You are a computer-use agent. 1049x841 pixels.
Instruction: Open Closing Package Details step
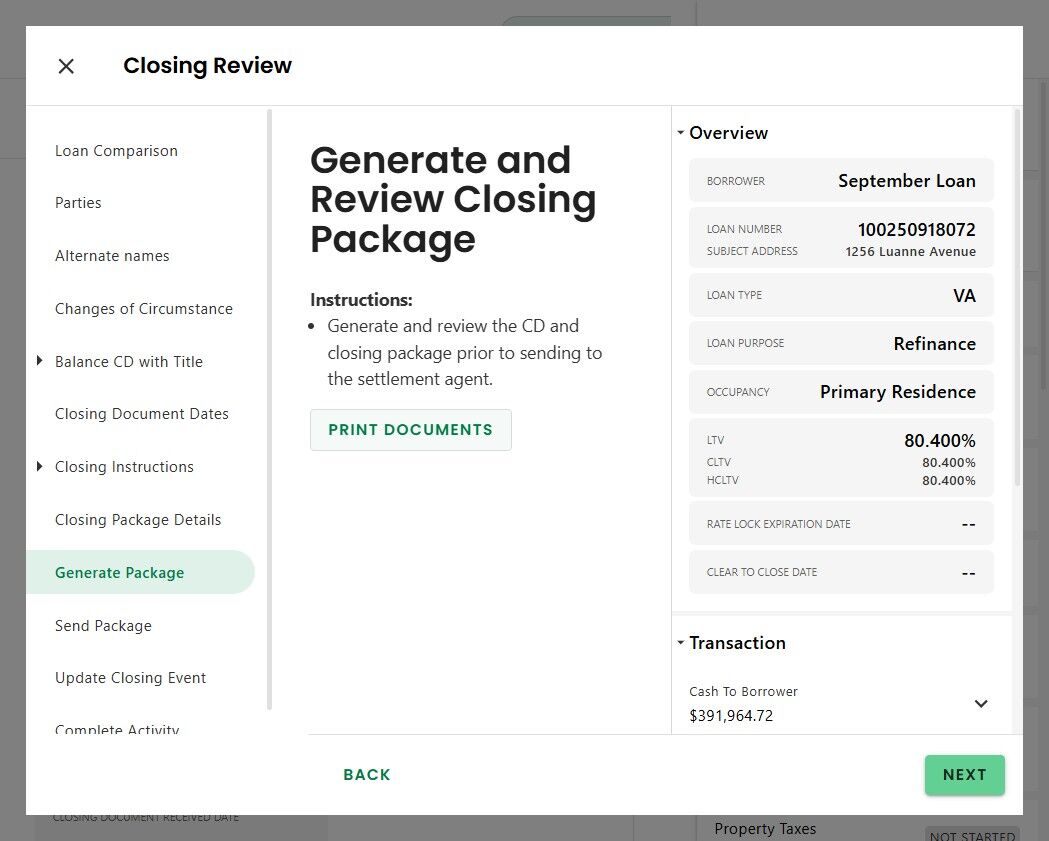point(138,520)
